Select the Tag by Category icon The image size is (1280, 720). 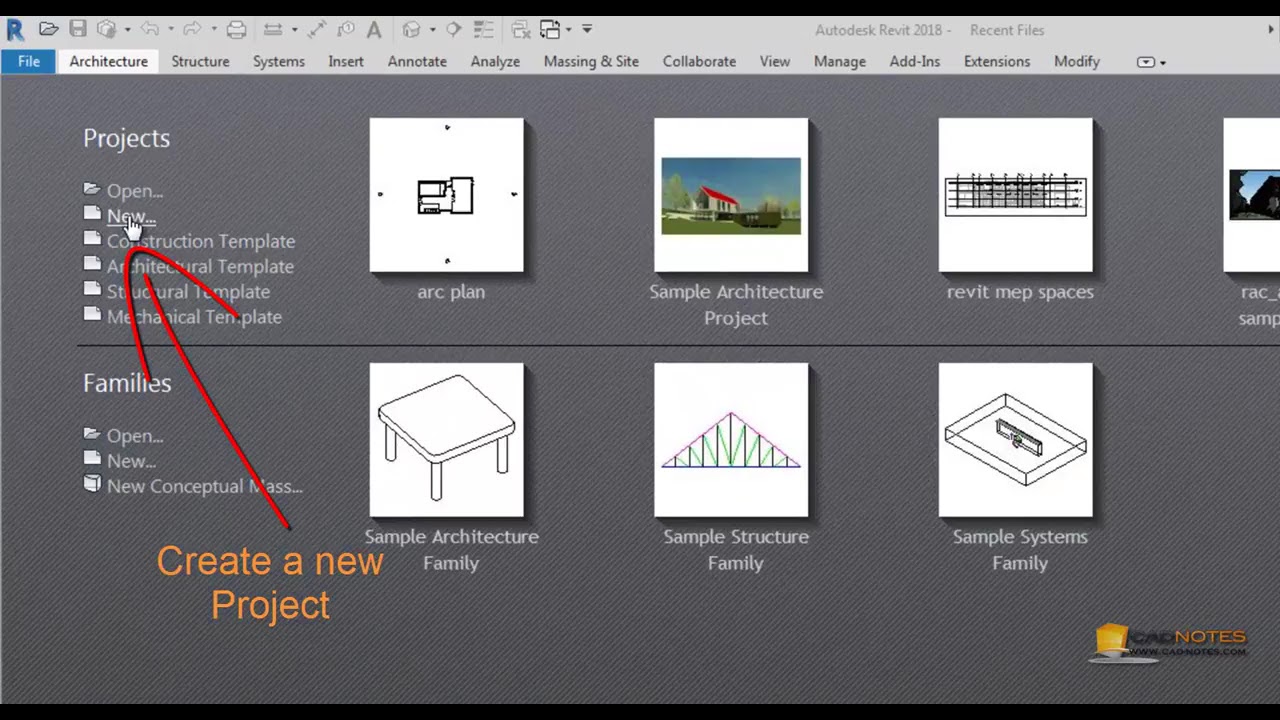pyautogui.click(x=346, y=29)
